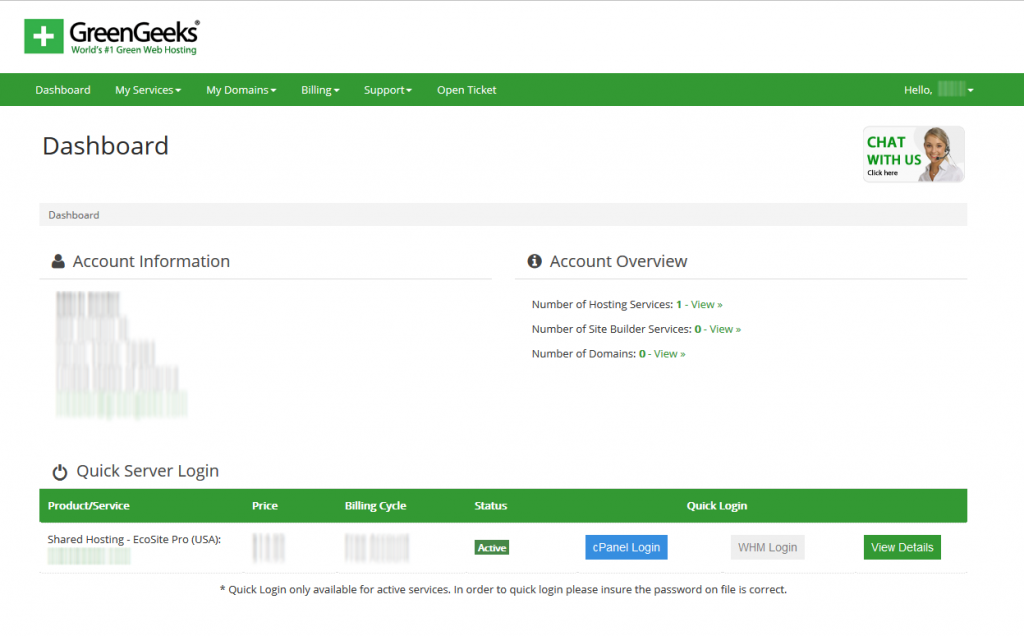Click the Status column header
Viewport: 1024px width, 636px height.
coord(490,505)
